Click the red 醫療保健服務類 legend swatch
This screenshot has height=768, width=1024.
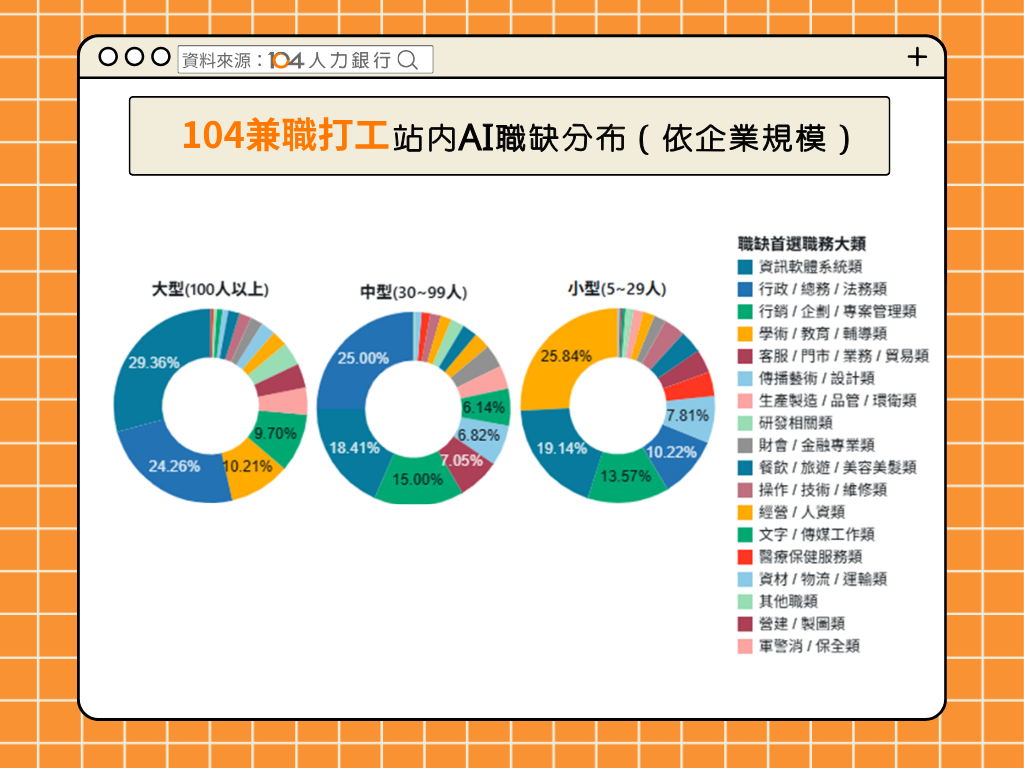745,557
